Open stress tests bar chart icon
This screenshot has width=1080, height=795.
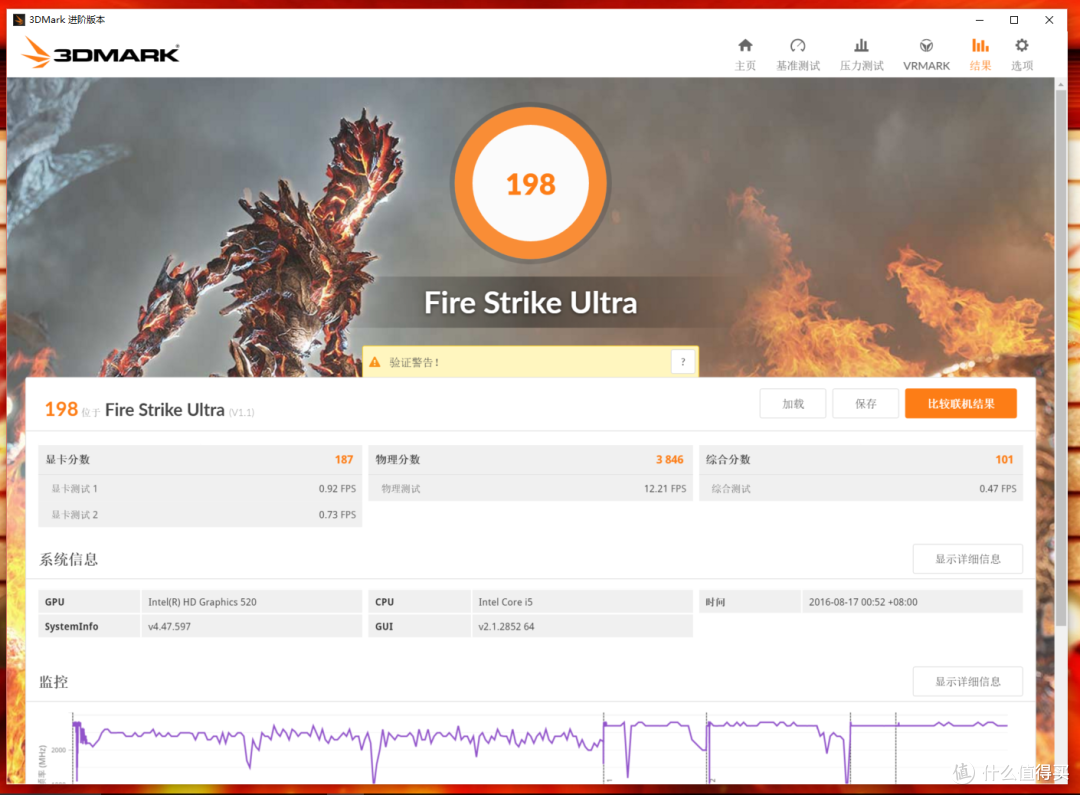tap(861, 45)
